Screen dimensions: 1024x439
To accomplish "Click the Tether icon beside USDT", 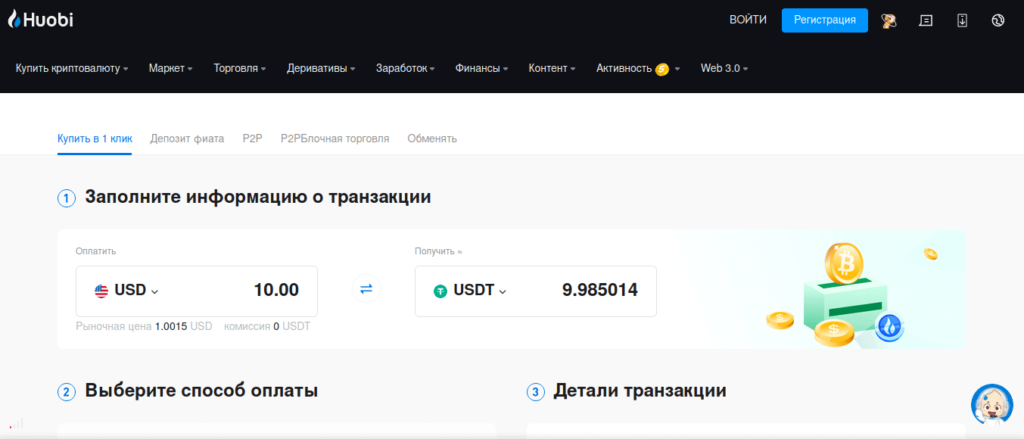I will (440, 291).
